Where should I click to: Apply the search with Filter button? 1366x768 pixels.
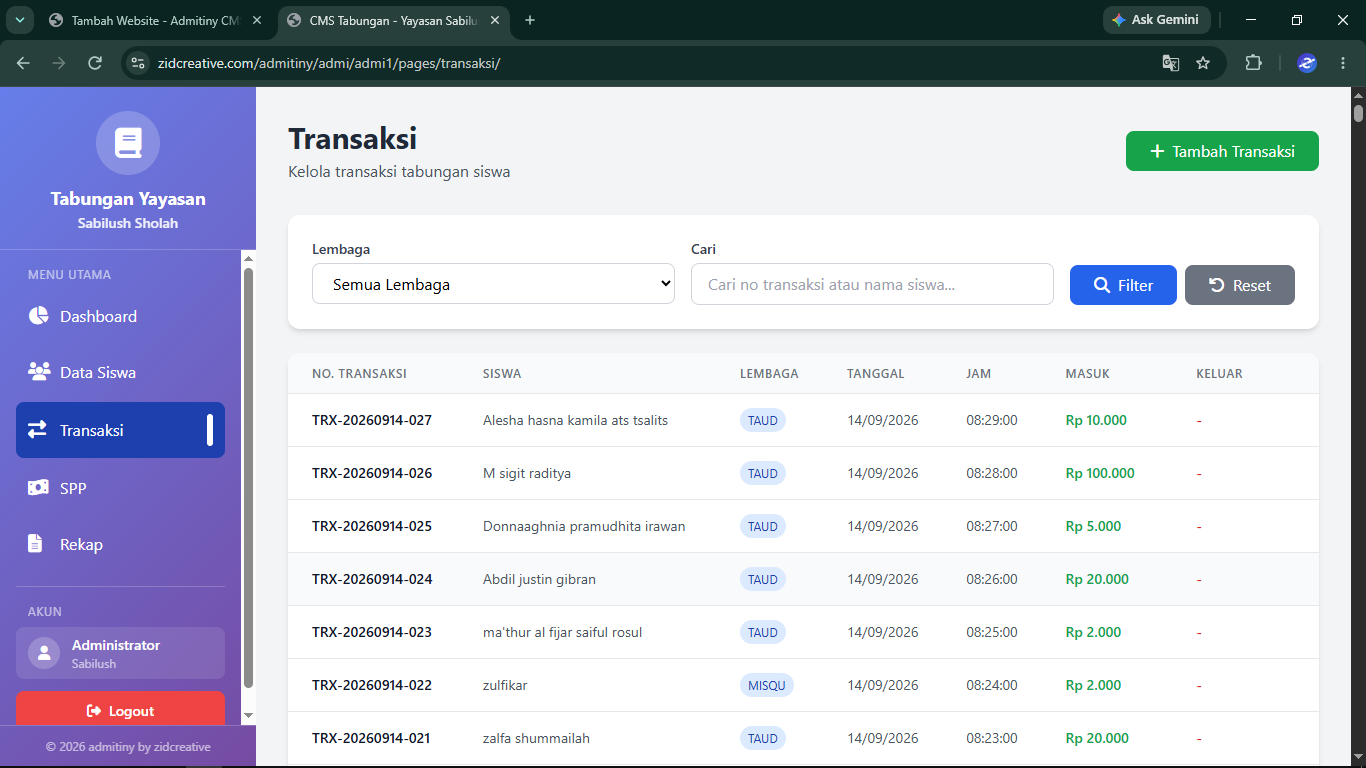point(1123,285)
